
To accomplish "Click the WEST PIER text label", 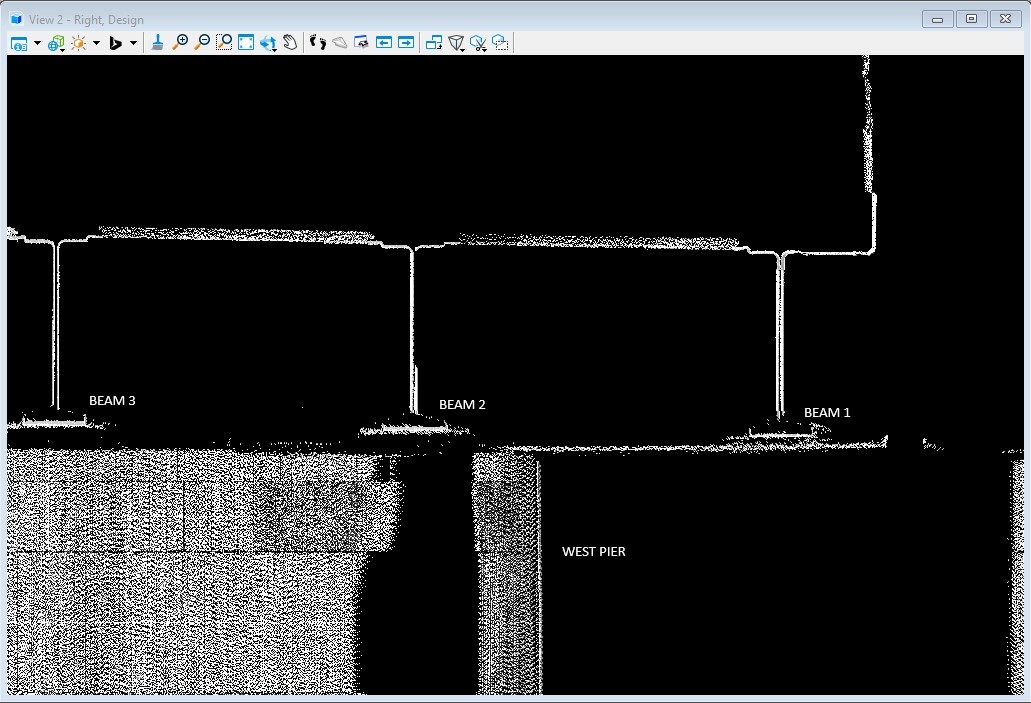I will [x=593, y=552].
